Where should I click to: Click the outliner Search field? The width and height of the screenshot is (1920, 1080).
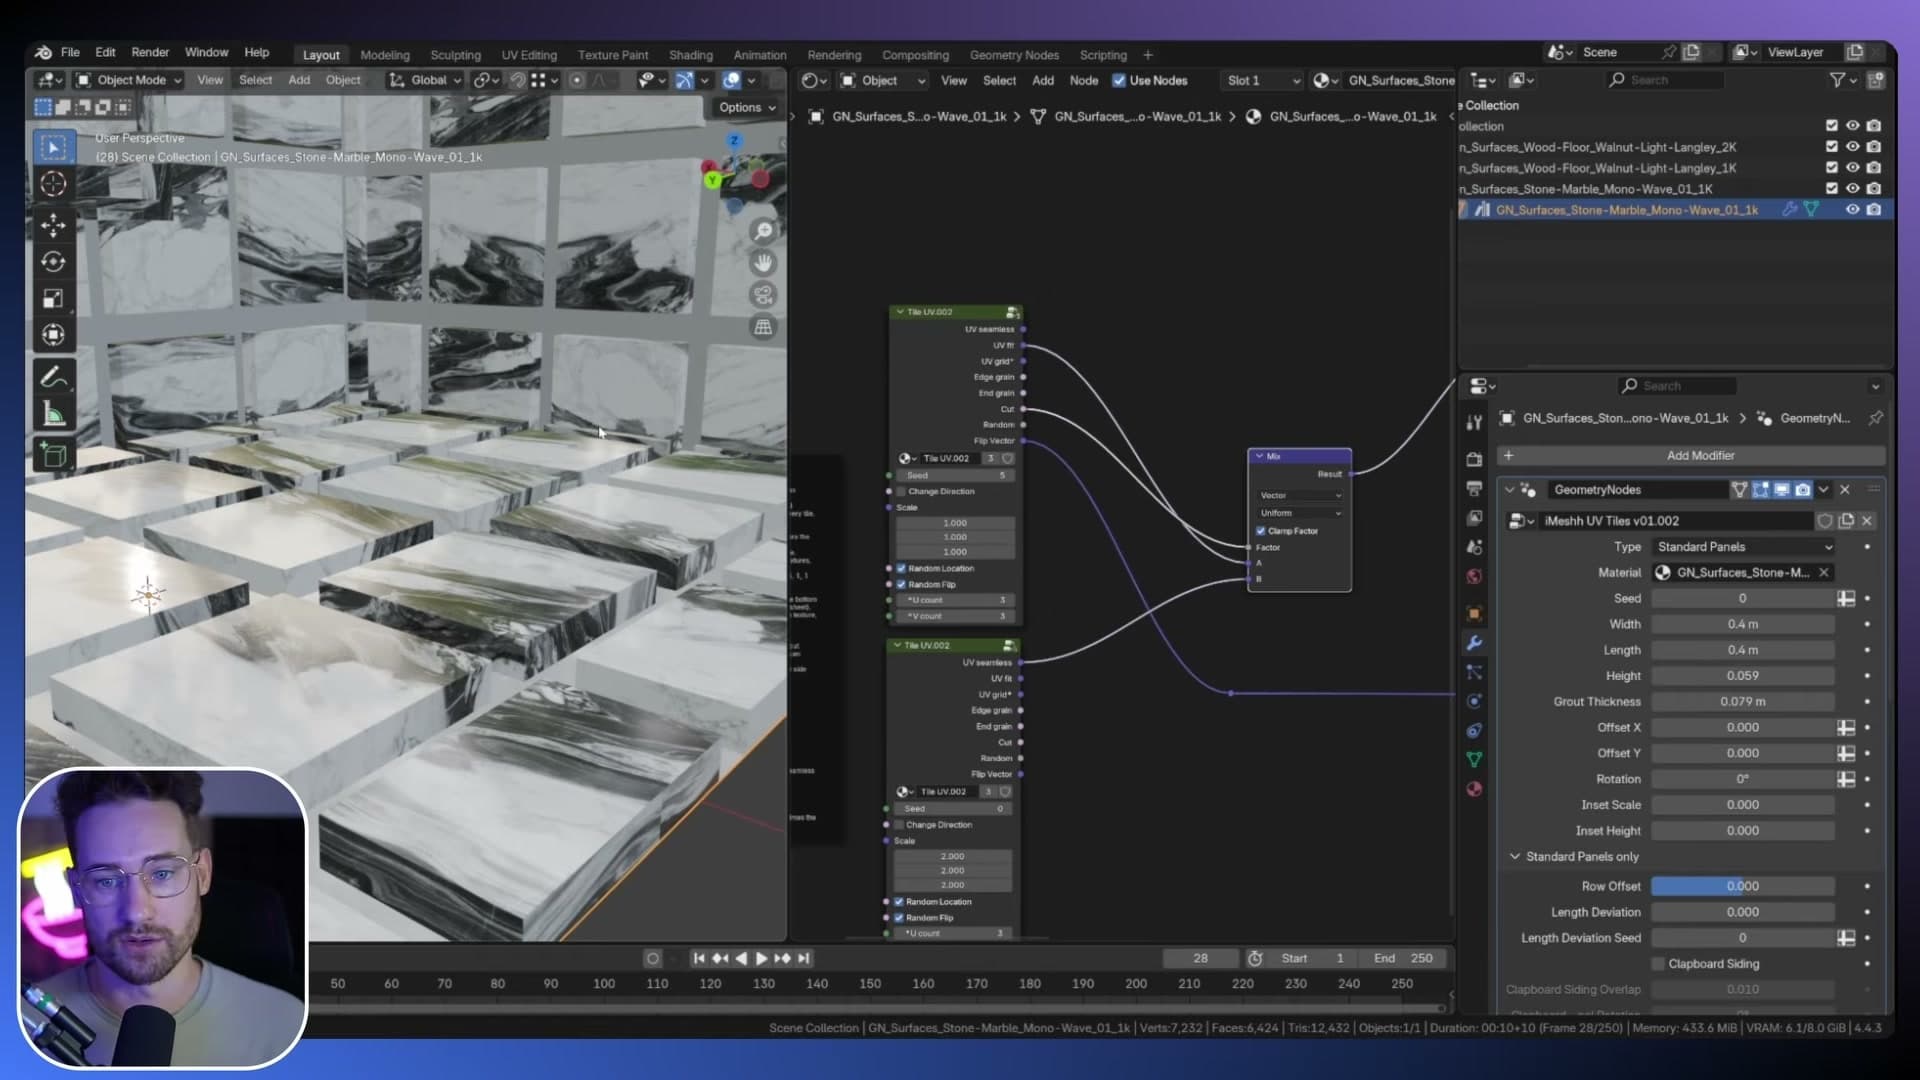[1664, 80]
